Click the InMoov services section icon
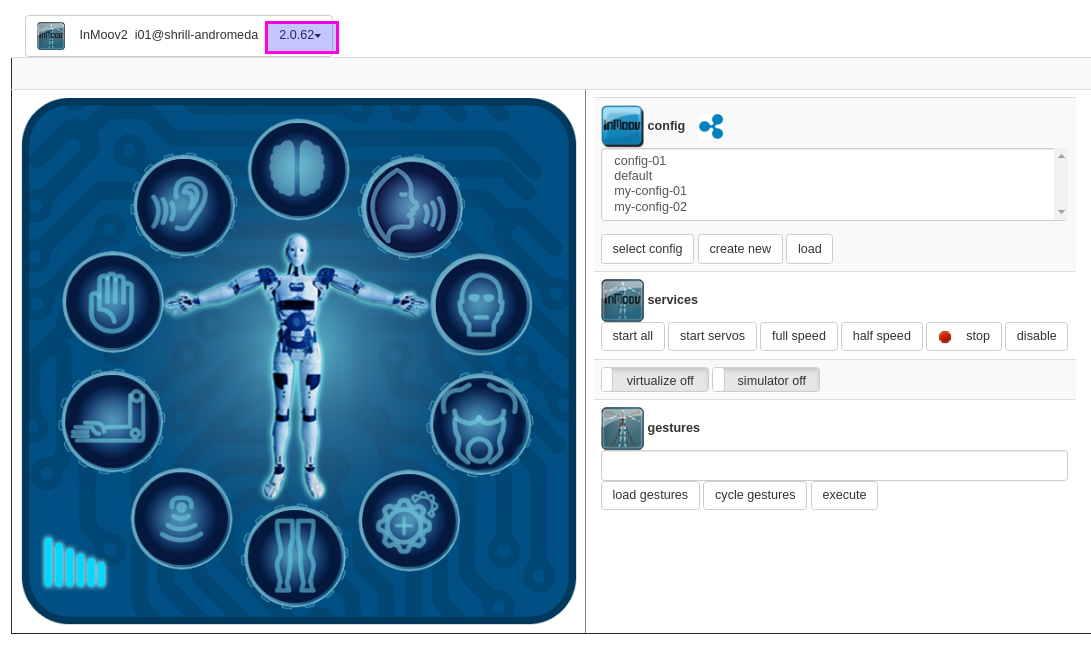 coord(622,300)
